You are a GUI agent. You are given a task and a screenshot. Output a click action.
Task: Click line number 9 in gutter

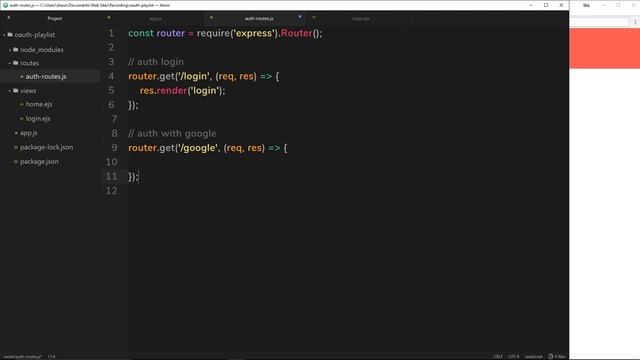pos(114,148)
